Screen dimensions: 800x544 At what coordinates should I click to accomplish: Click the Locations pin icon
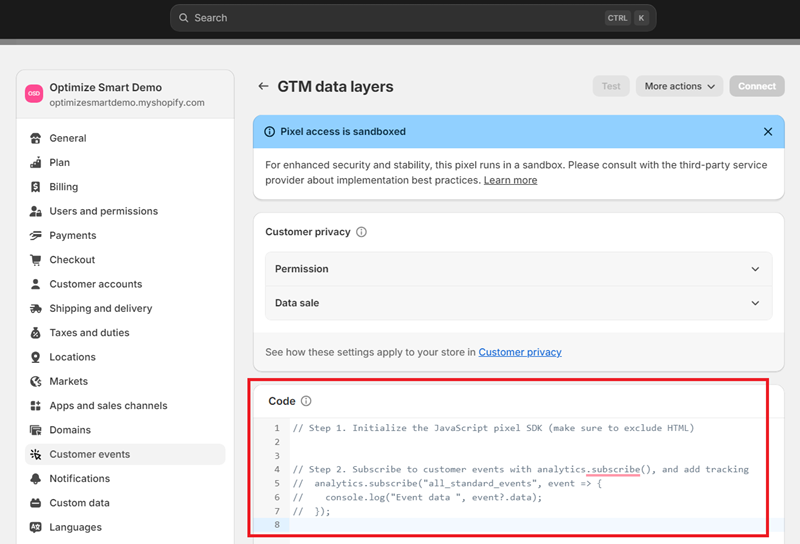pyautogui.click(x=35, y=357)
